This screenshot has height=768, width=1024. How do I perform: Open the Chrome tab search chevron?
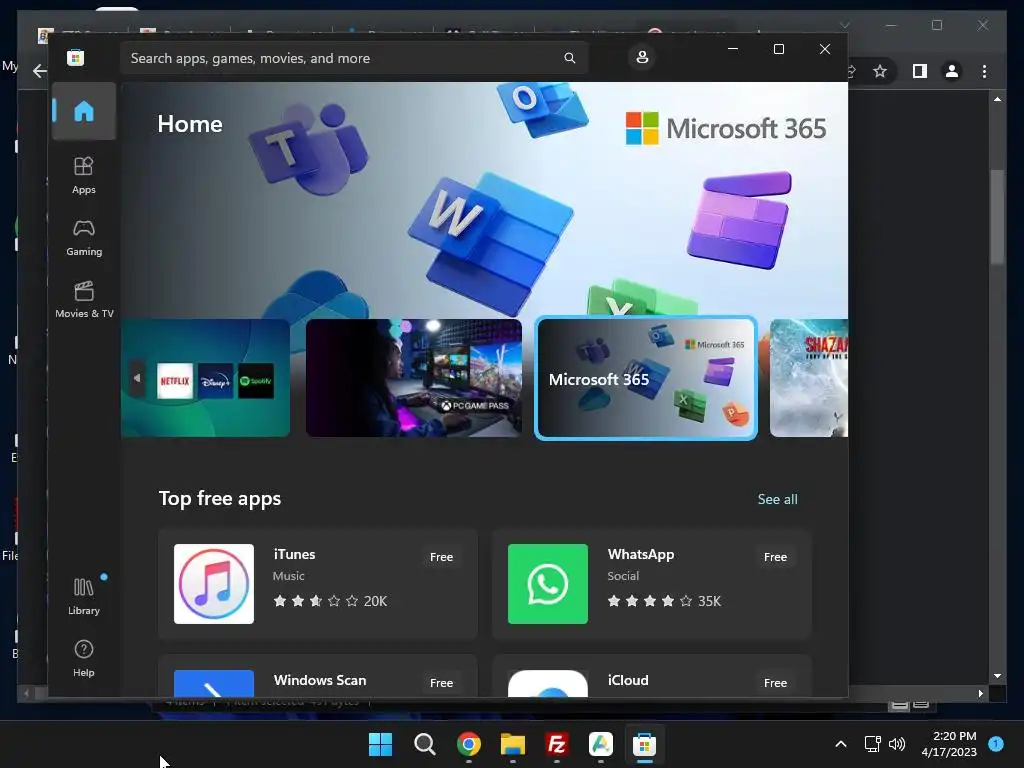(844, 25)
